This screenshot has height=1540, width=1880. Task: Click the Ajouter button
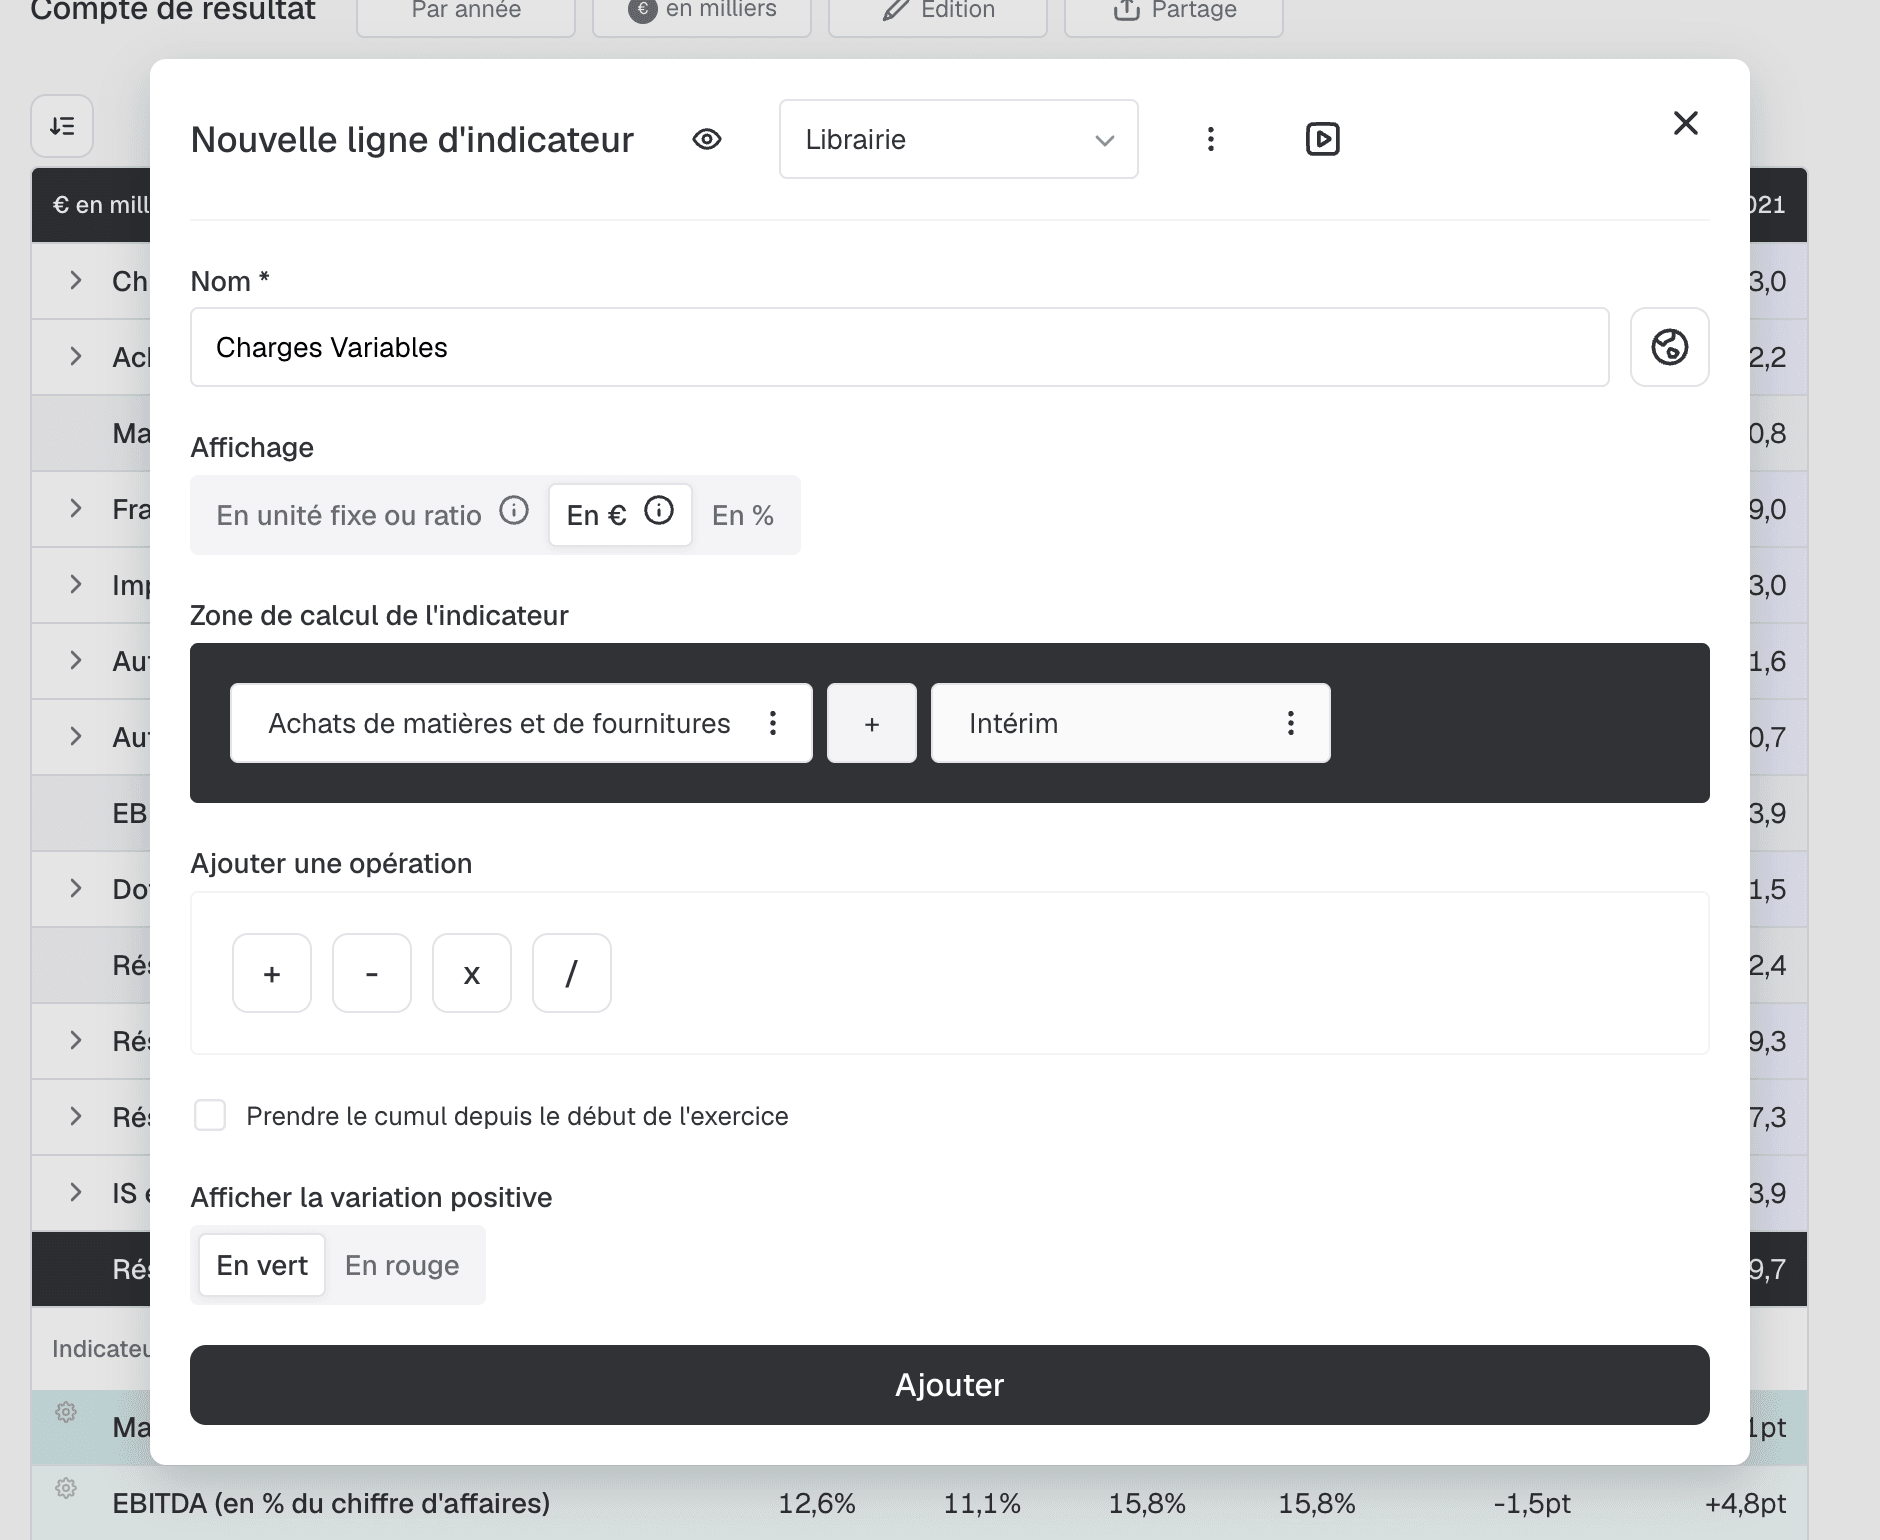pyautogui.click(x=949, y=1385)
